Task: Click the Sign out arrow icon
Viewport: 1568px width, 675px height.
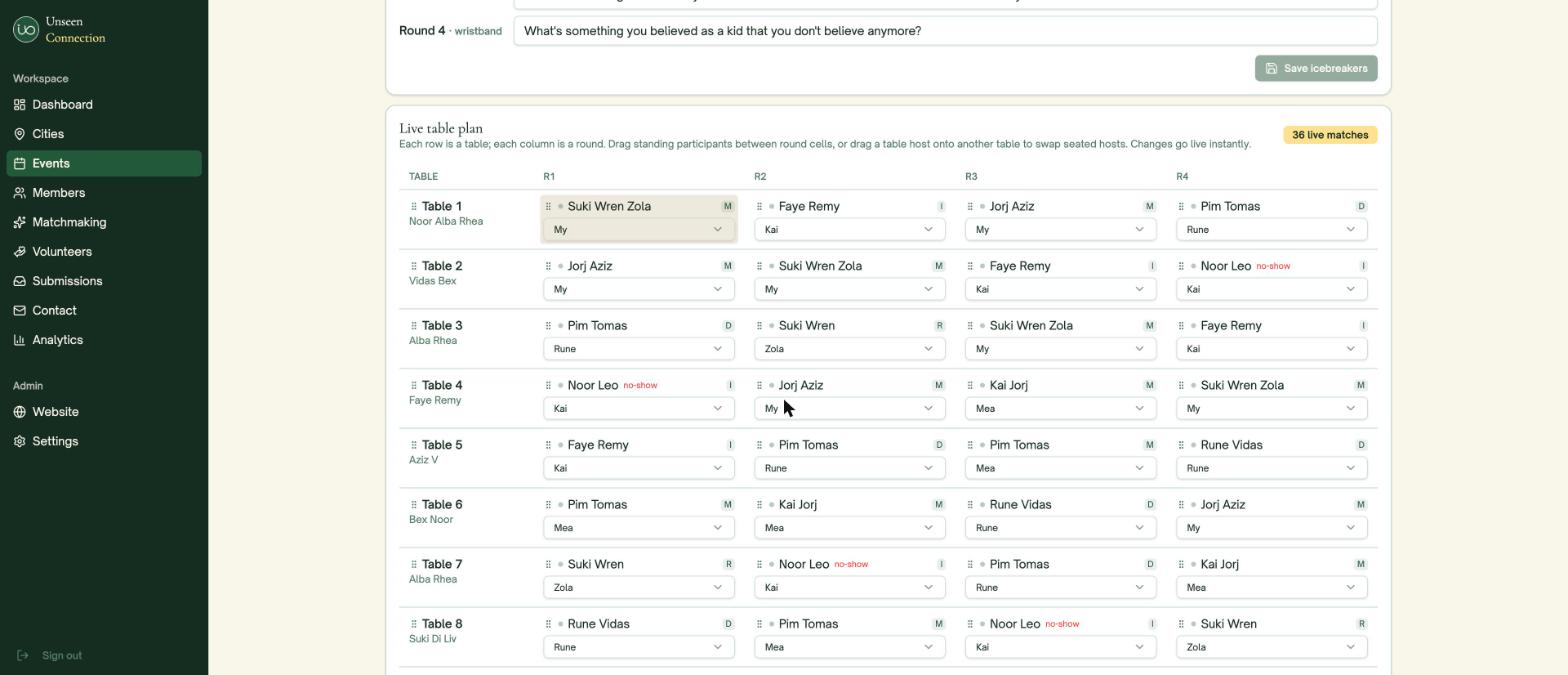Action: click(x=23, y=656)
